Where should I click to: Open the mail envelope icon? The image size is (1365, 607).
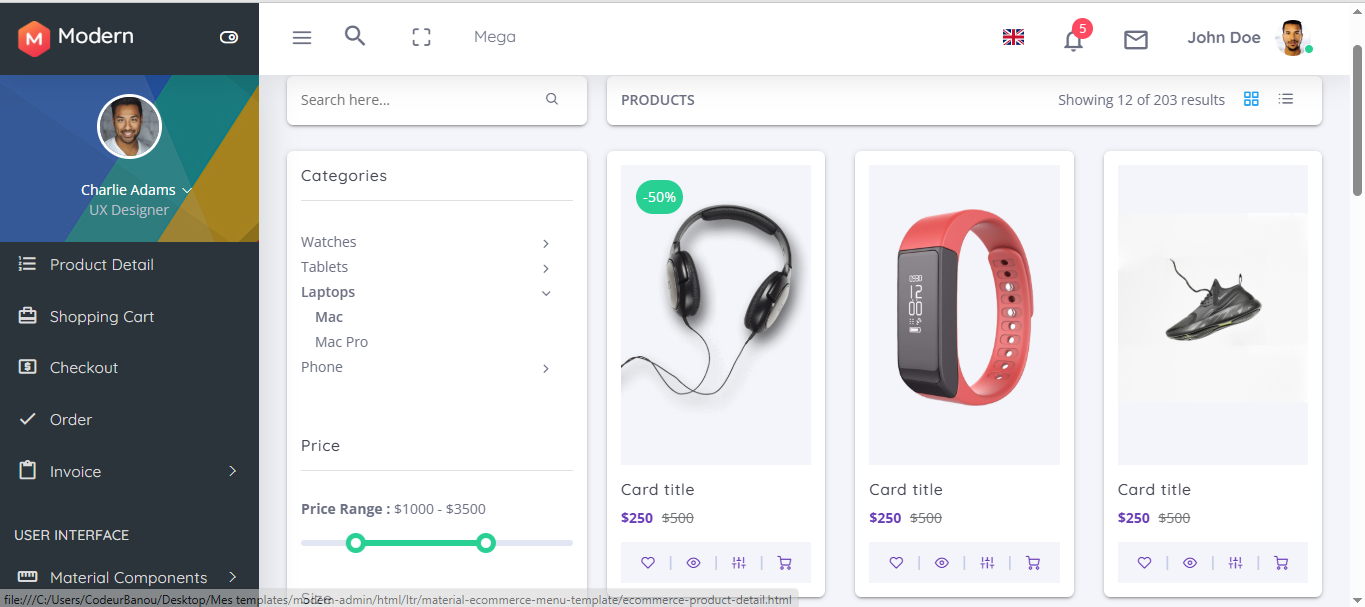click(1135, 39)
